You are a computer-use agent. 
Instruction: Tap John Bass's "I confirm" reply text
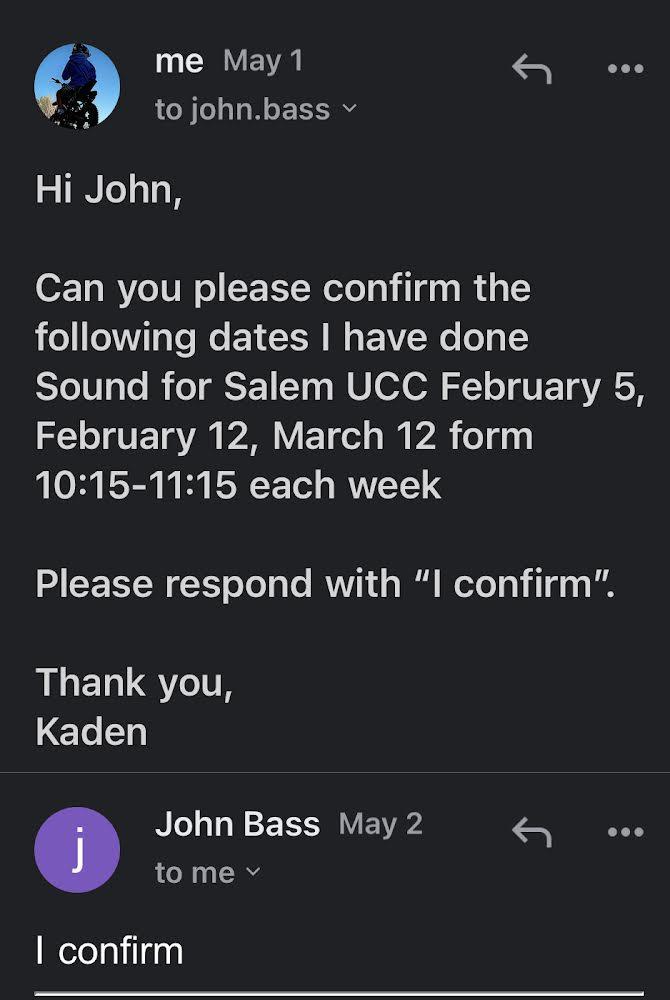(x=109, y=950)
